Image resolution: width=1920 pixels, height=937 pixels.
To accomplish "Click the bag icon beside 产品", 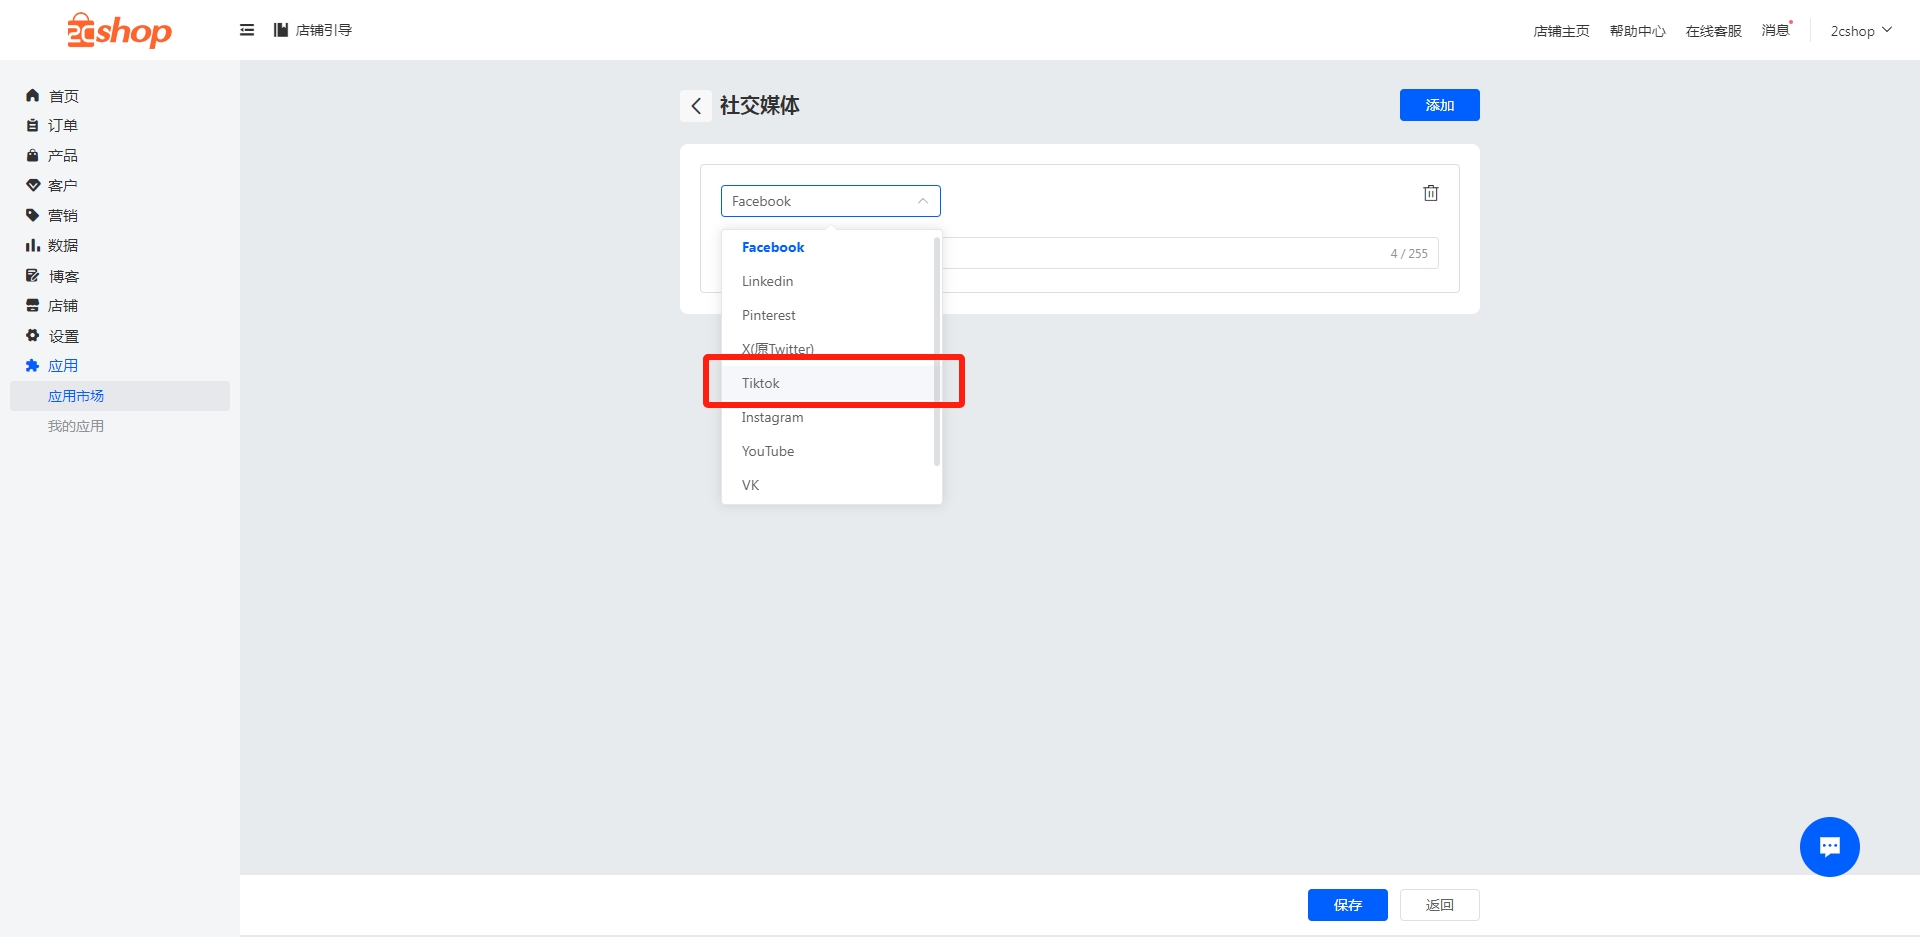I will pos(32,156).
